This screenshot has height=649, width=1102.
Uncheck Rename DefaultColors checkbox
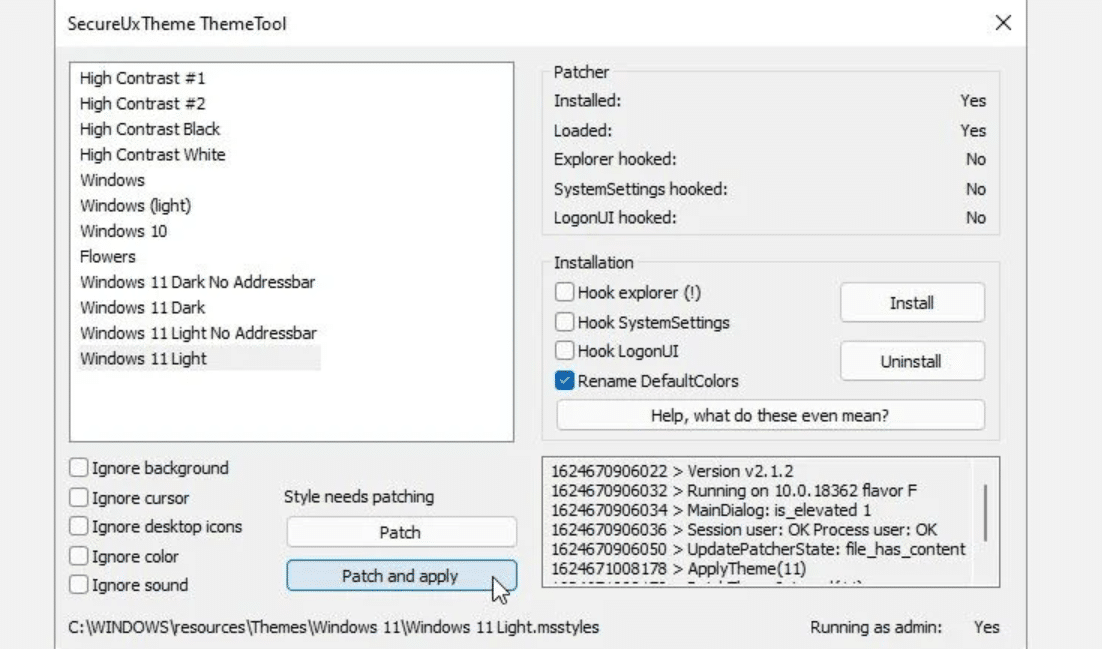(565, 380)
